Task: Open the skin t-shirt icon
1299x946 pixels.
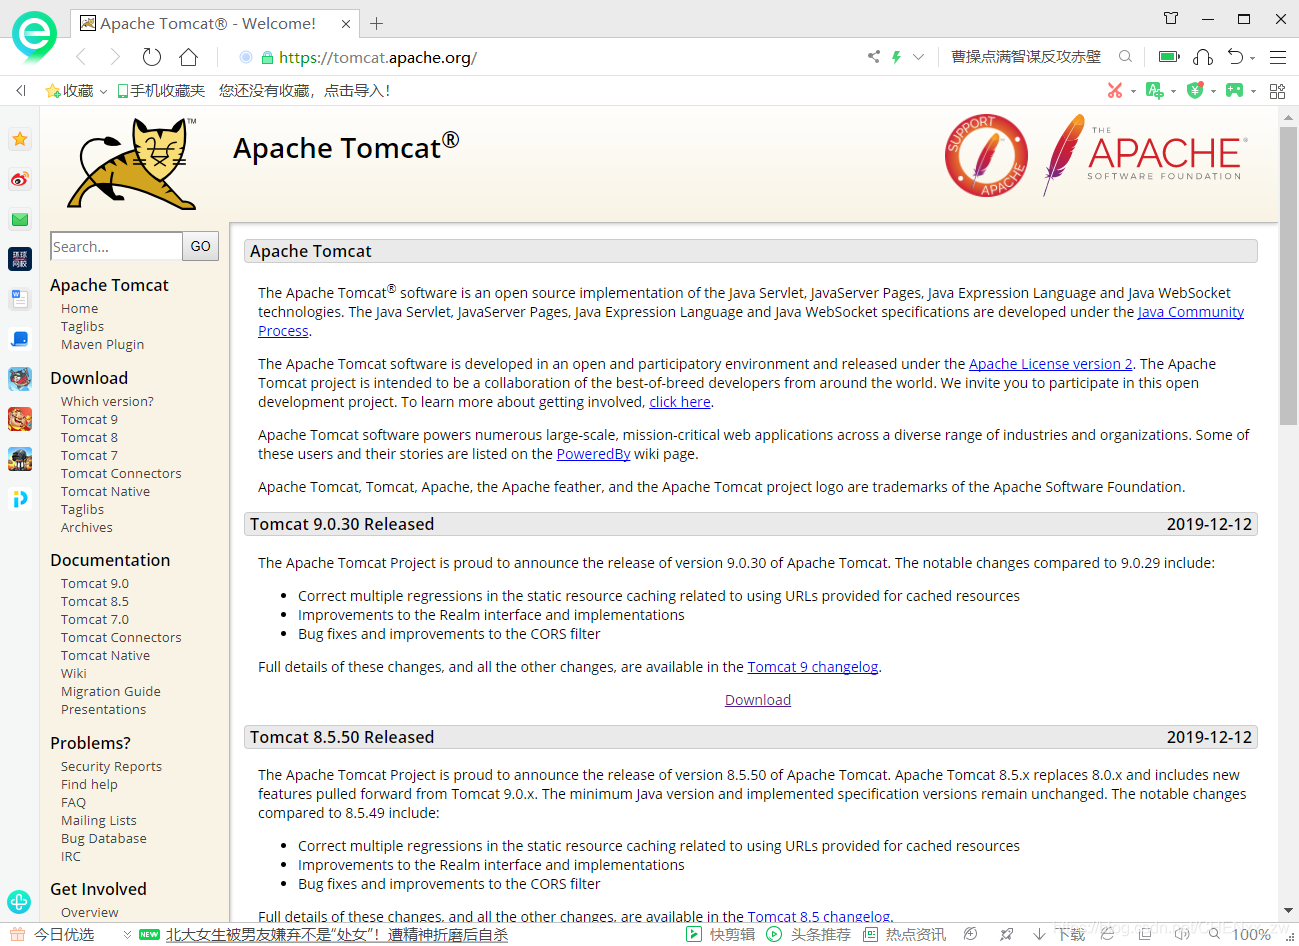Action: pos(1171,18)
